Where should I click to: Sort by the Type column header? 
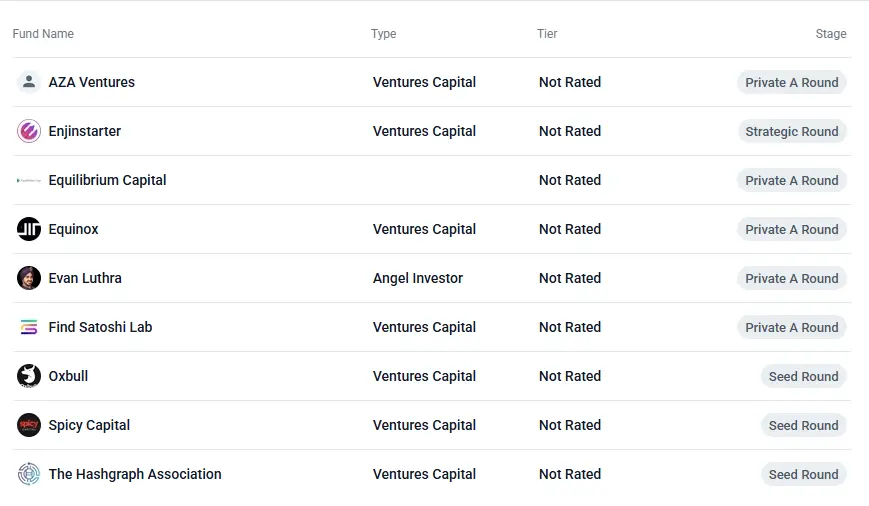383,34
